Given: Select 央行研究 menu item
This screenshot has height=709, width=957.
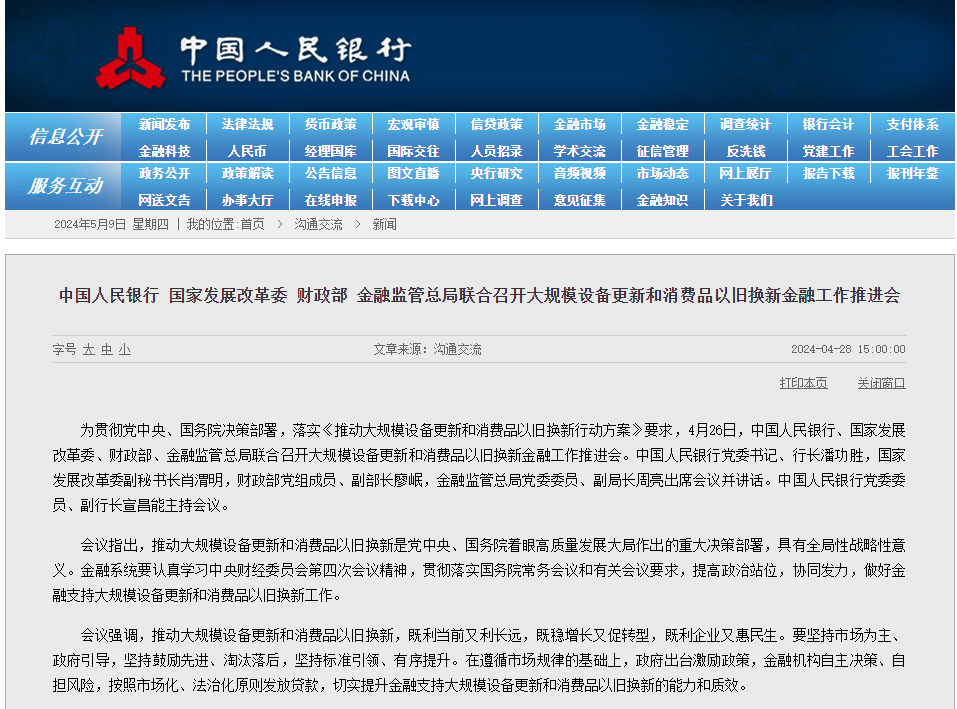Looking at the screenshot, I should (496, 173).
